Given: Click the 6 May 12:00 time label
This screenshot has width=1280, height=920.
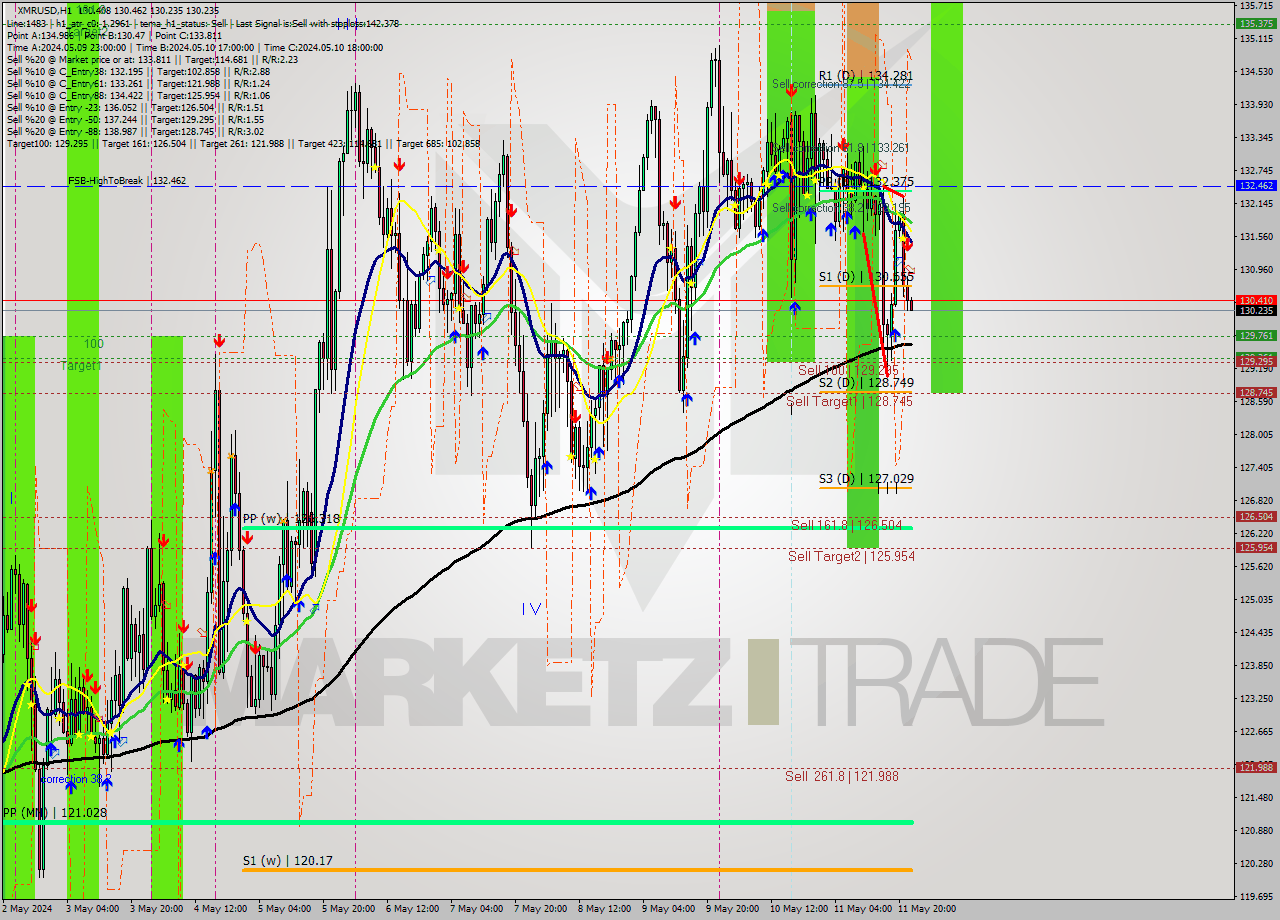Looking at the screenshot, I should click(412, 909).
